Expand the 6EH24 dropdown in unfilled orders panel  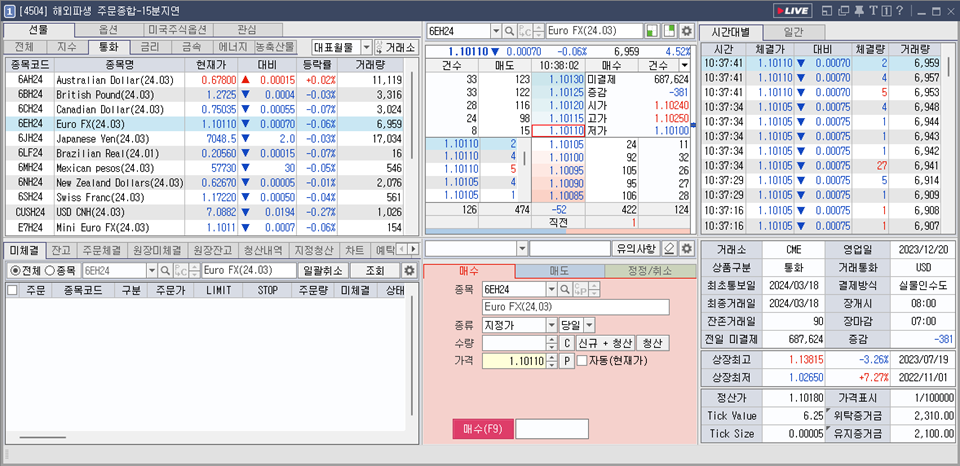coord(152,270)
